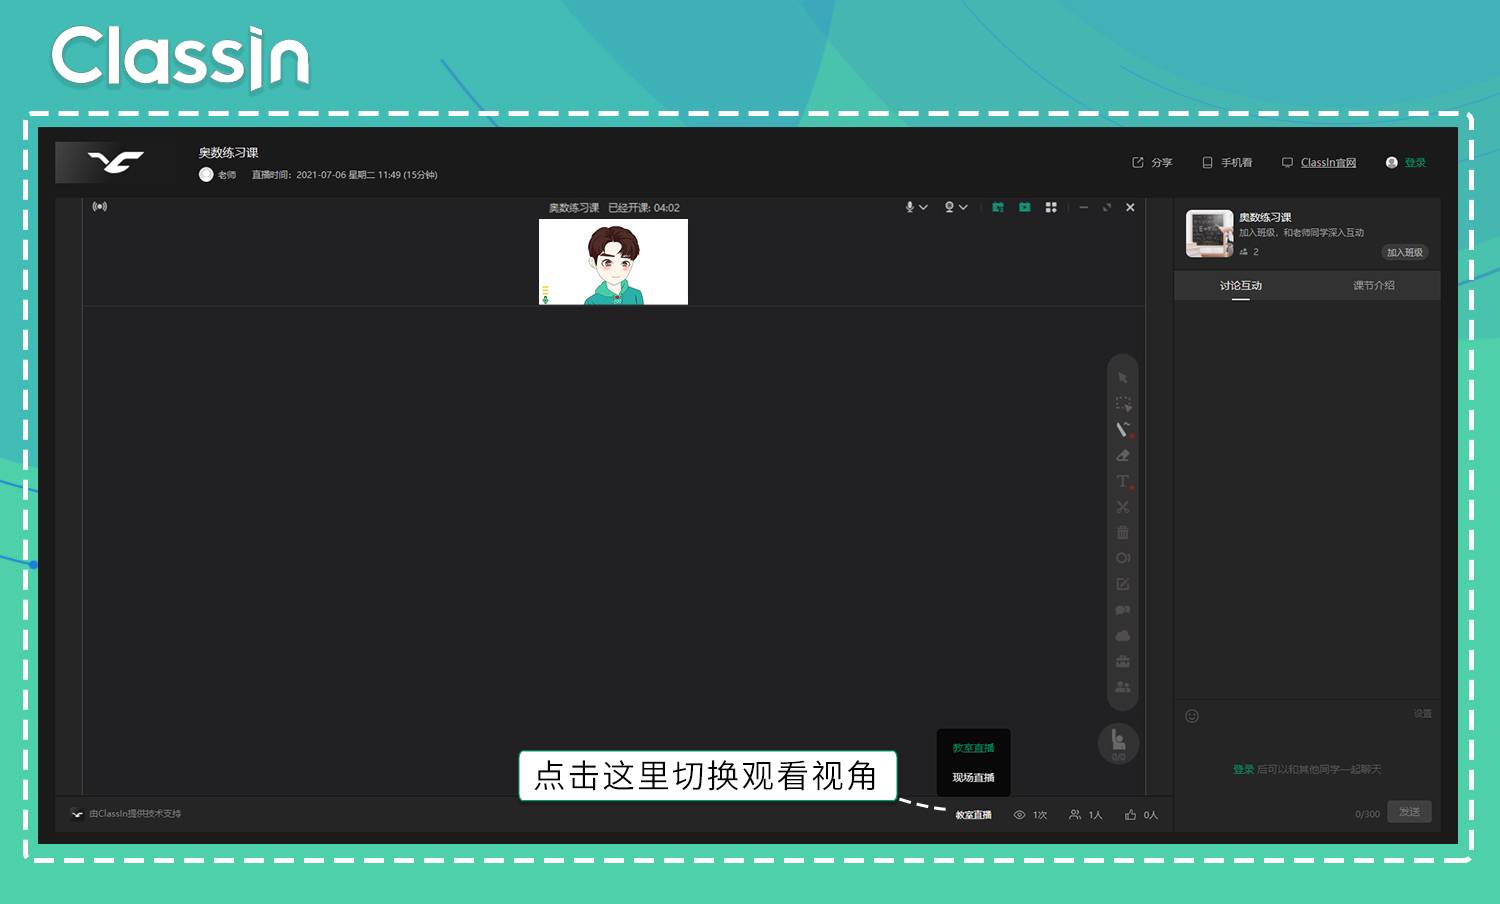Viewport: 1500px width, 904px height.
Task: Click the 已经开课: 04:02 timer text
Action: (x=644, y=208)
